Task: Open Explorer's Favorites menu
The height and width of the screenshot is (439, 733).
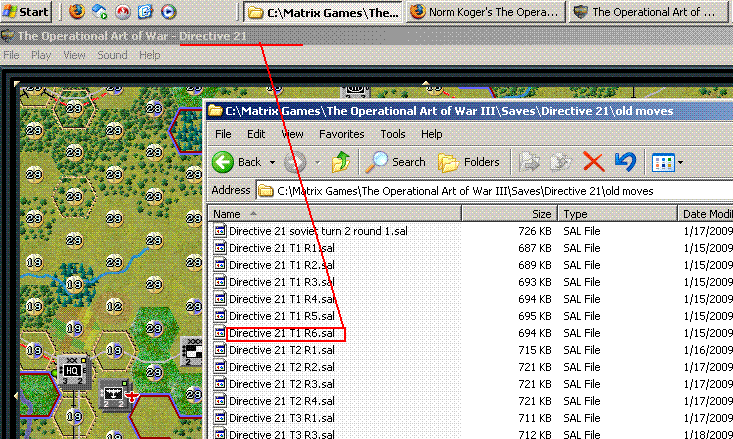Action: (341, 134)
